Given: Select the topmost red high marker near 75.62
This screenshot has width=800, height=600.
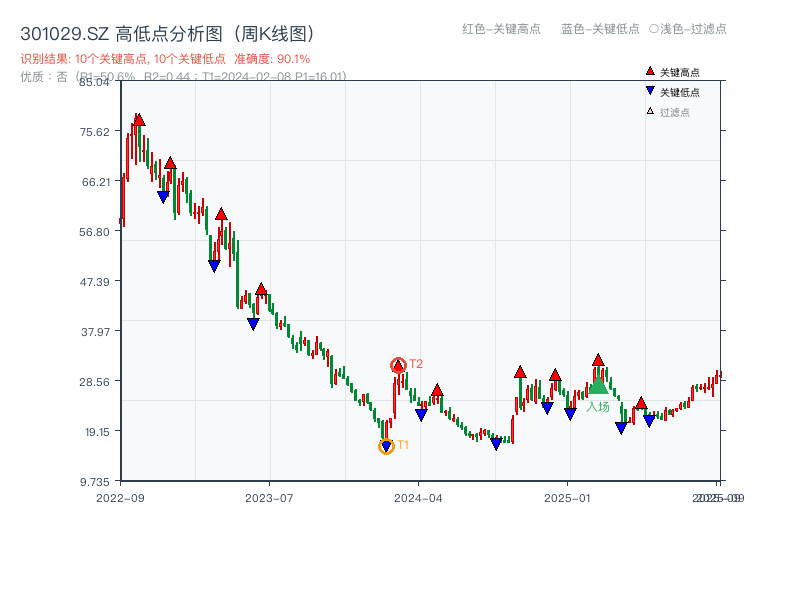Looking at the screenshot, I should pyautogui.click(x=139, y=120).
